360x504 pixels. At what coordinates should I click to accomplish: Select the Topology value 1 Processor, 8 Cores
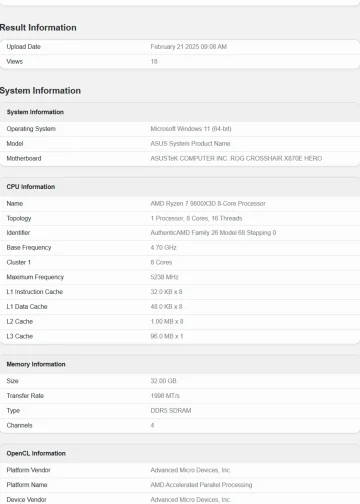tap(196, 218)
